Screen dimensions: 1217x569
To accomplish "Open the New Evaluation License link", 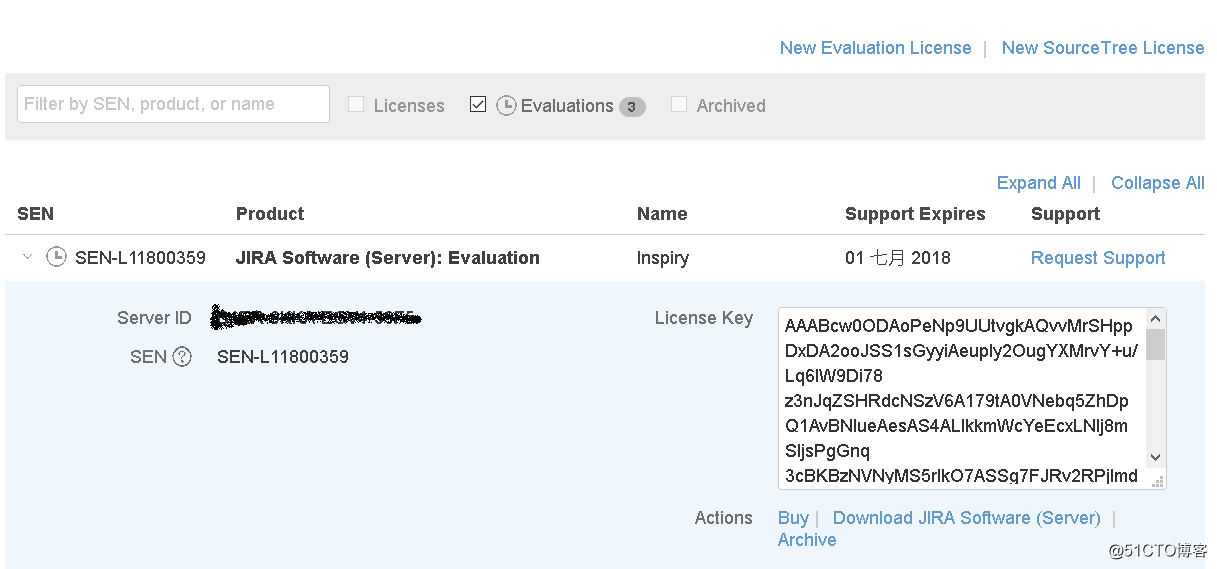I will click(x=875, y=48).
